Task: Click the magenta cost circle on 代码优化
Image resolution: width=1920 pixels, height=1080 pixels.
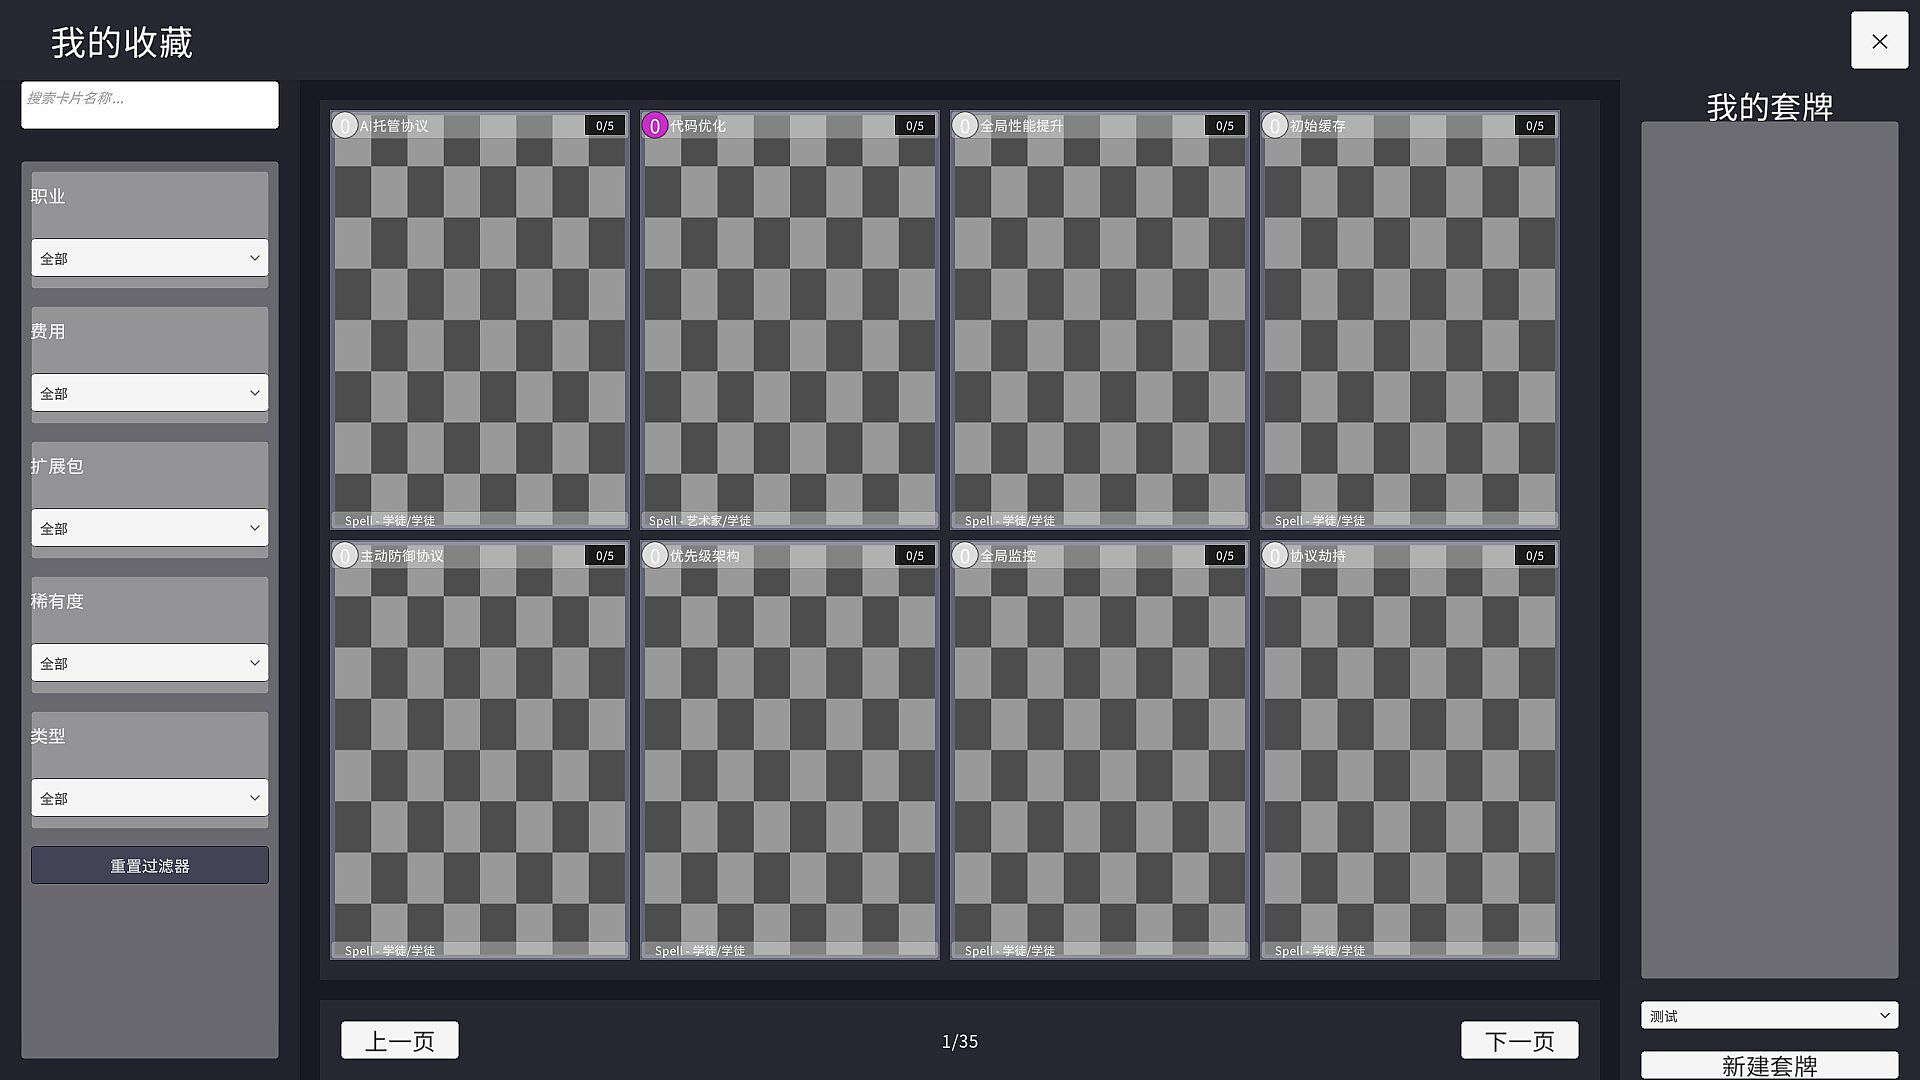Action: pyautogui.click(x=655, y=126)
